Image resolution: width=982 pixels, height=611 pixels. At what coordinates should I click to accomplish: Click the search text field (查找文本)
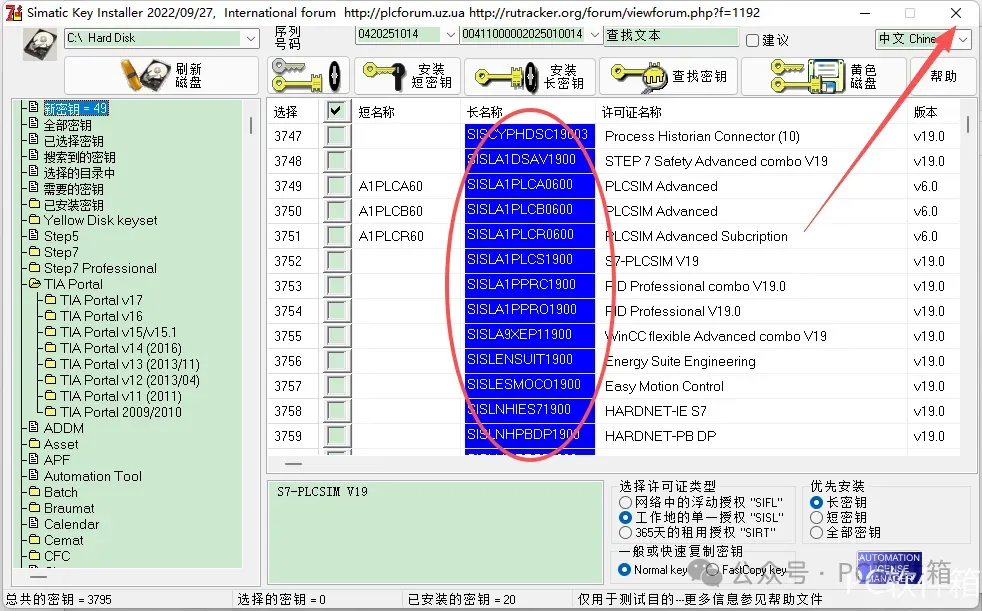(x=671, y=36)
